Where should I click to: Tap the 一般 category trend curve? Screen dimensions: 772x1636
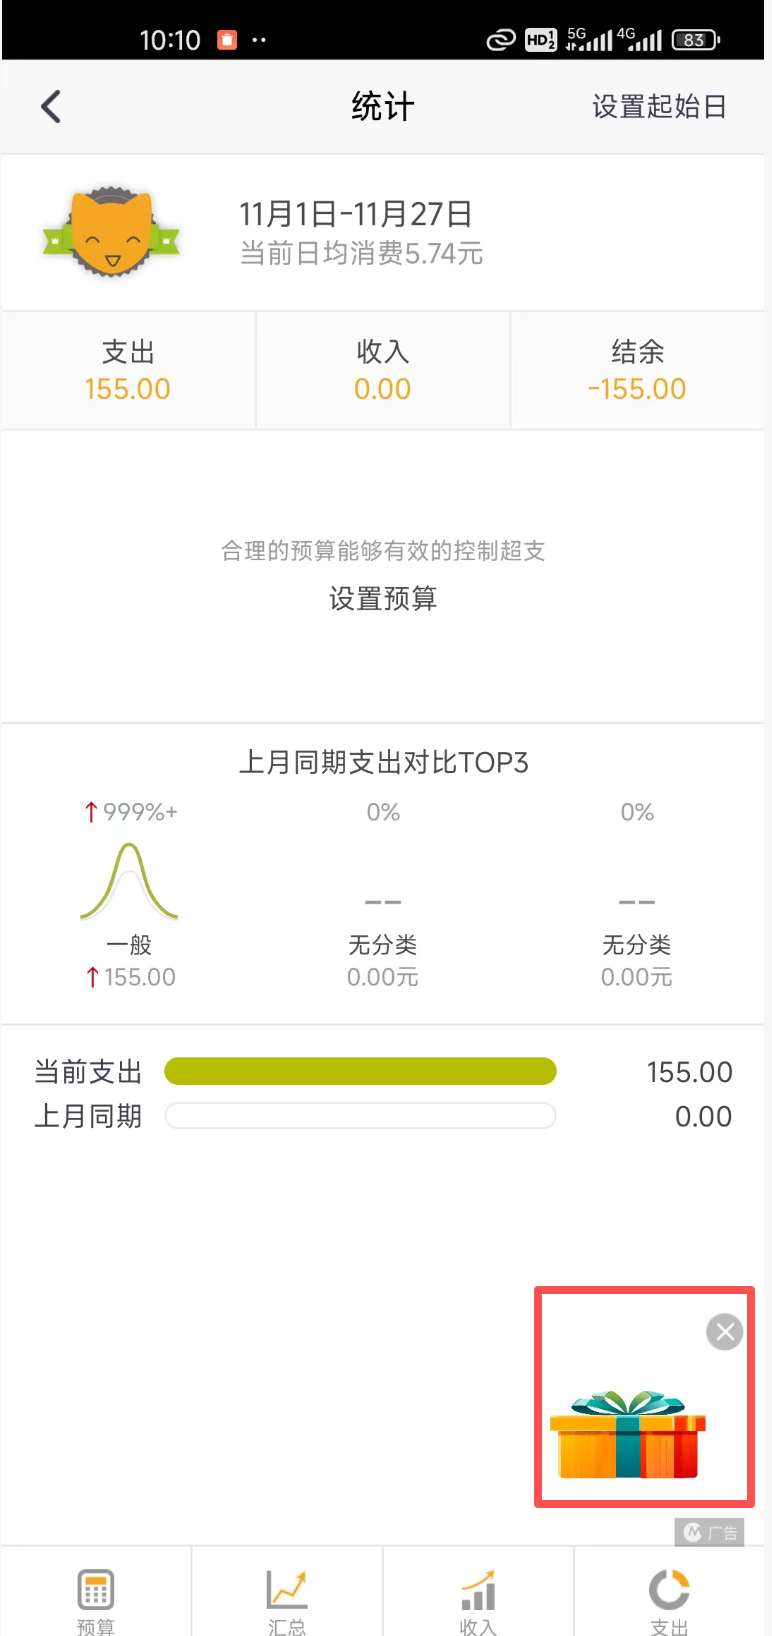pos(129,880)
